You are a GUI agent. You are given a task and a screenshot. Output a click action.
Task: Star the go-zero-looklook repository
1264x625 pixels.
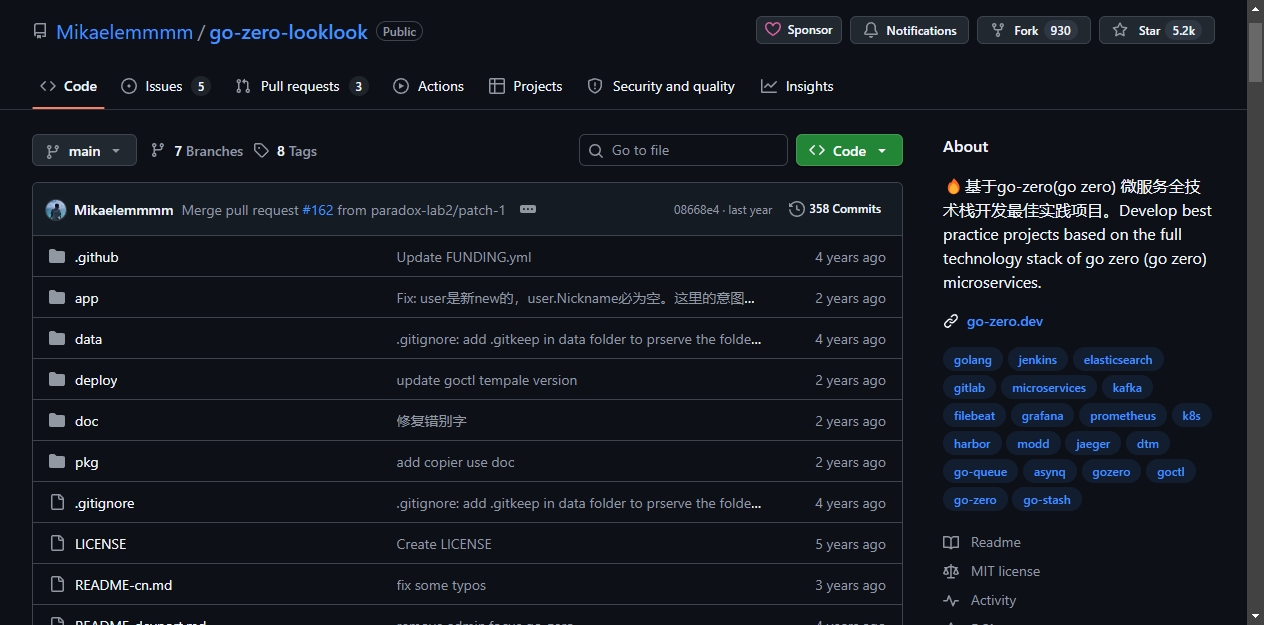[1156, 30]
